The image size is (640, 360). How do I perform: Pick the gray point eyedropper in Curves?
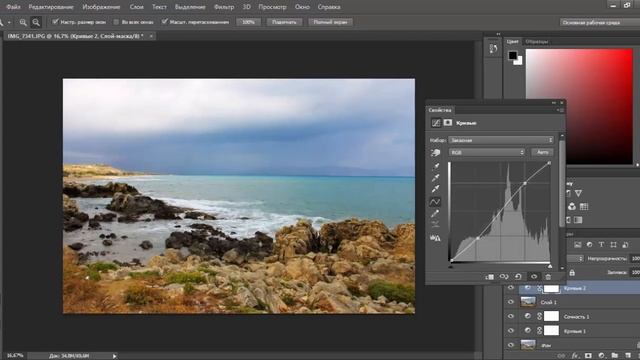436,178
